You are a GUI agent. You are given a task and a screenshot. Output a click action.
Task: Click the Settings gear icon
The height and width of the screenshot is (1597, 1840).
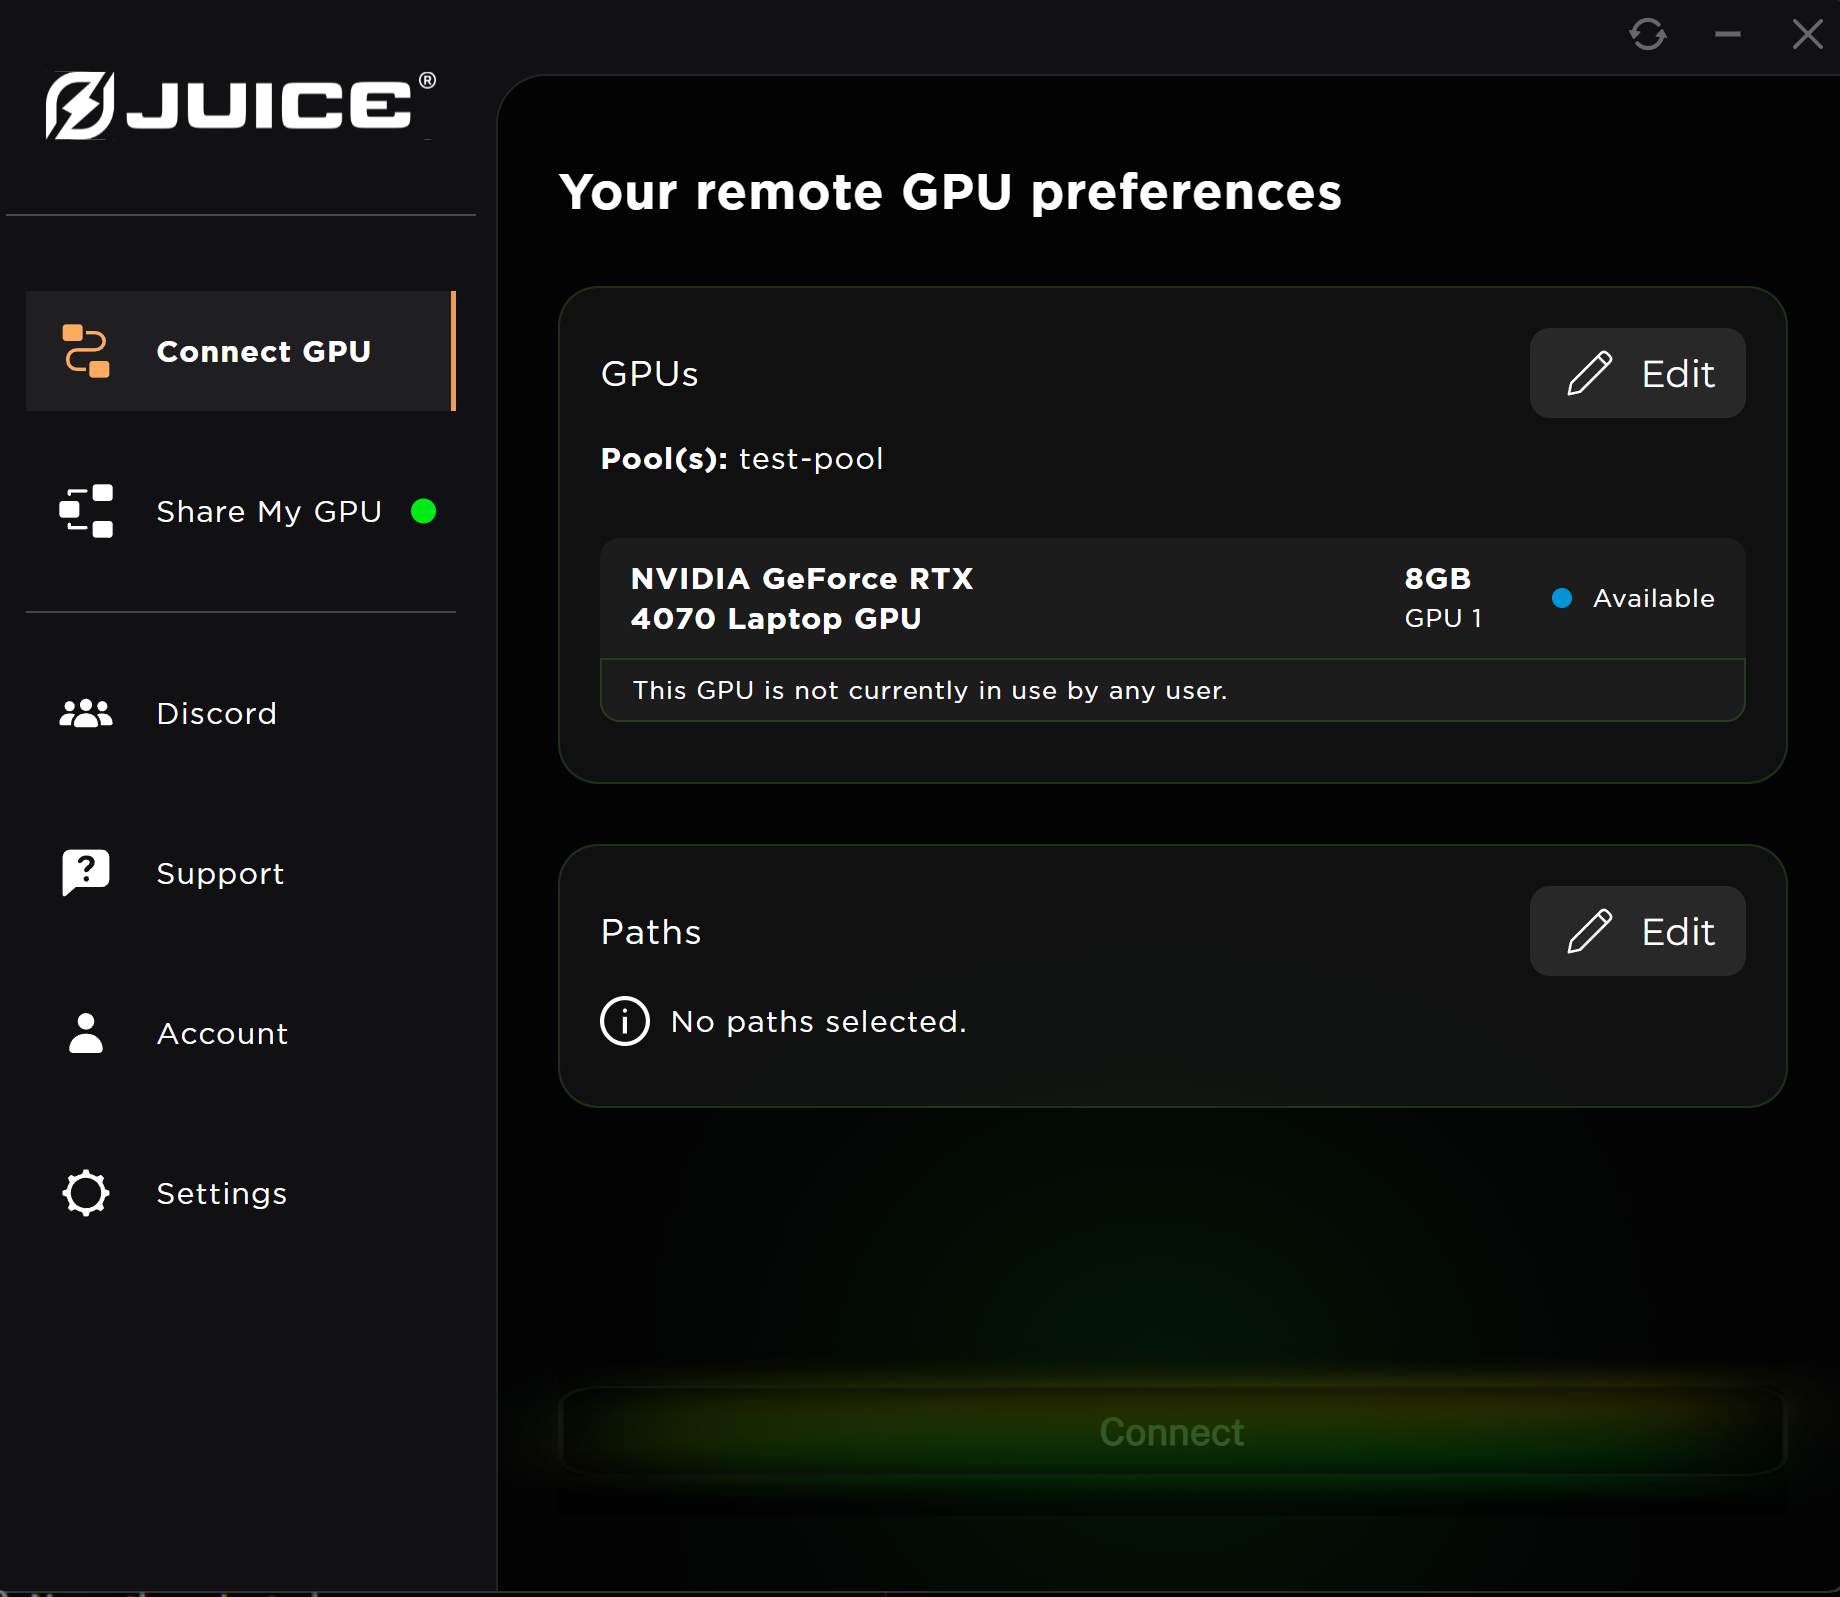click(x=86, y=1193)
